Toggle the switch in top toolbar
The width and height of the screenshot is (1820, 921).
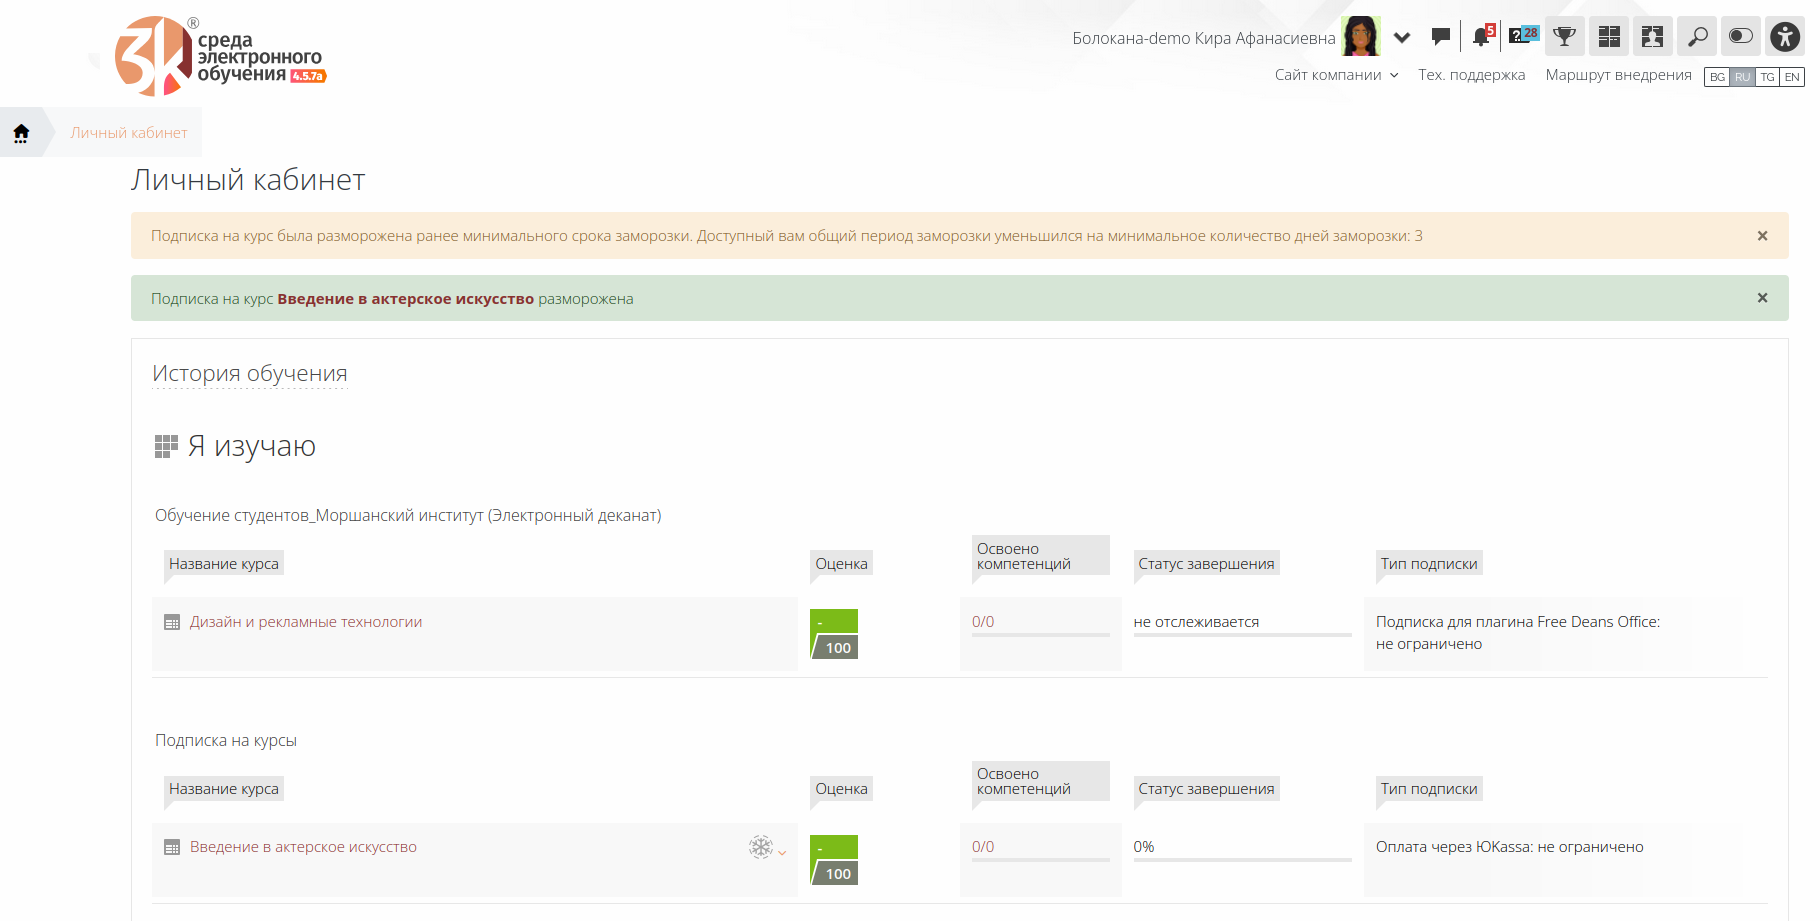1741,37
